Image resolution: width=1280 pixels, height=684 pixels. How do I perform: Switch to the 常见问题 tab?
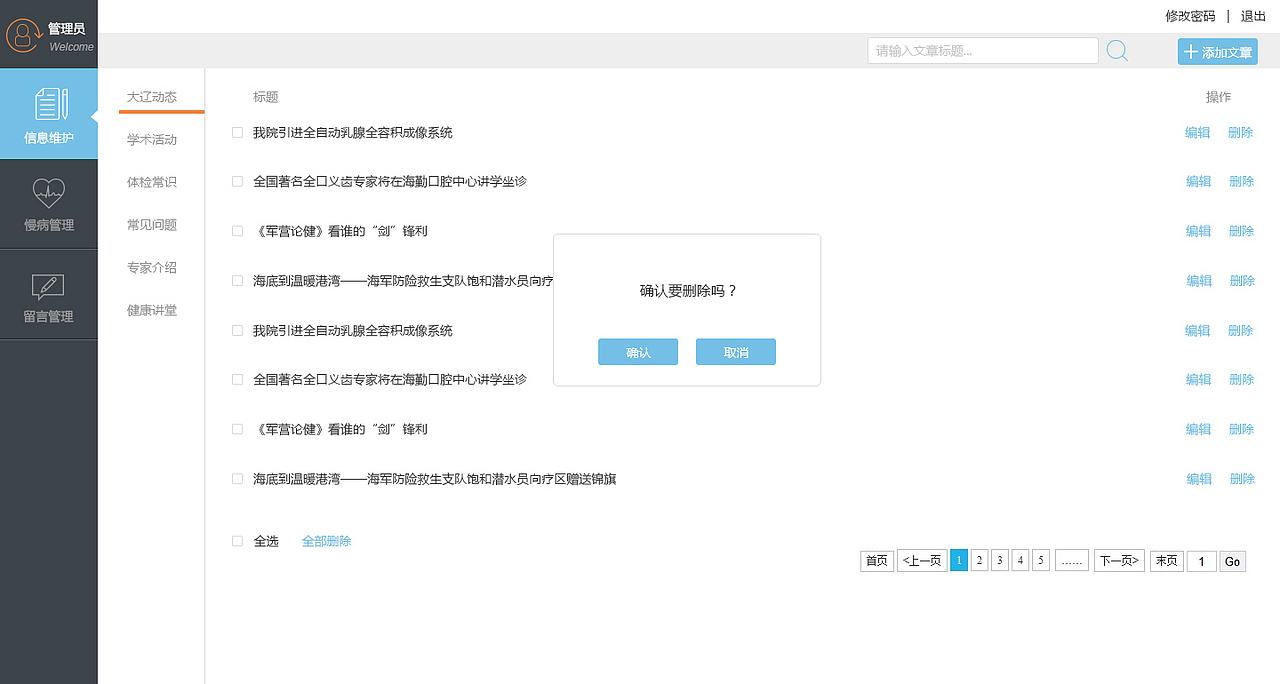[152, 225]
